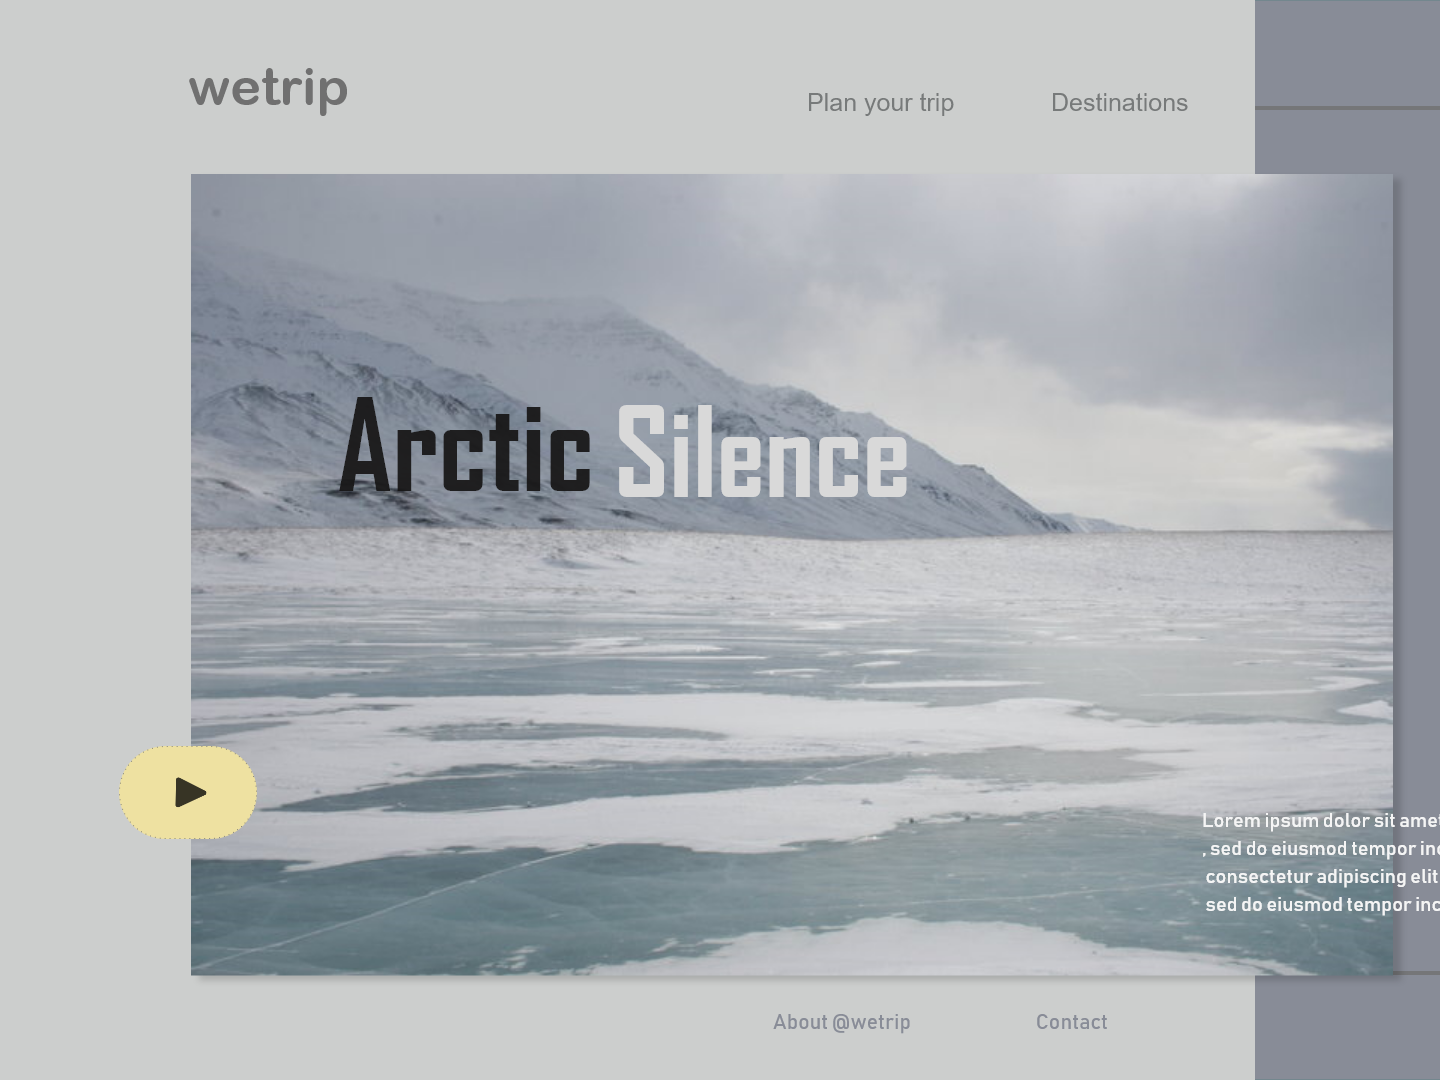Click the wetrip logo
This screenshot has width=1440, height=1080.
click(268, 90)
